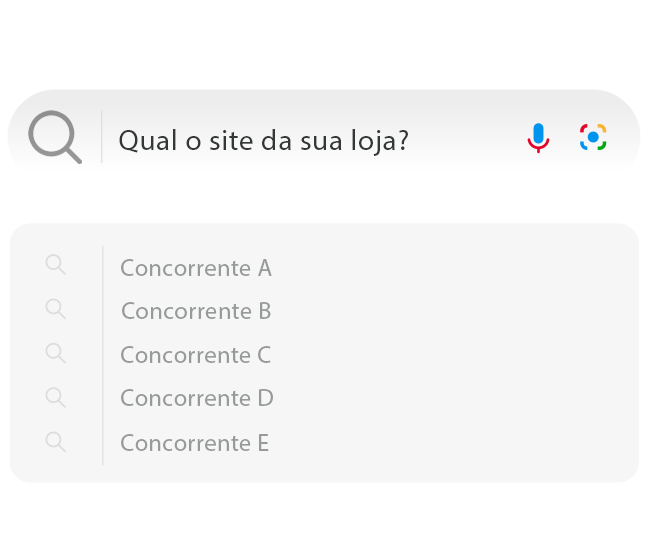Focus the "Qual o site da sua loja?" field
The width and height of the screenshot is (648, 535).
(264, 140)
